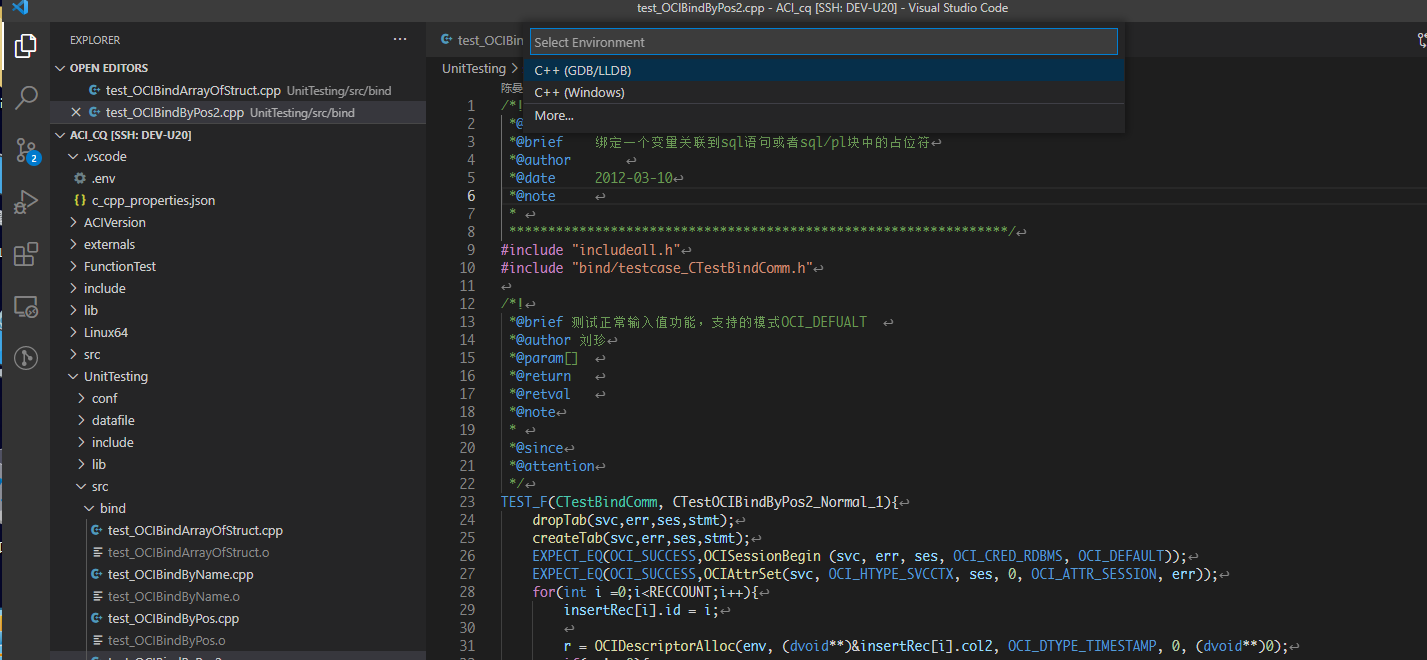Open the Run and Debug view
Viewport: 1427px width, 660px height.
click(x=26, y=202)
